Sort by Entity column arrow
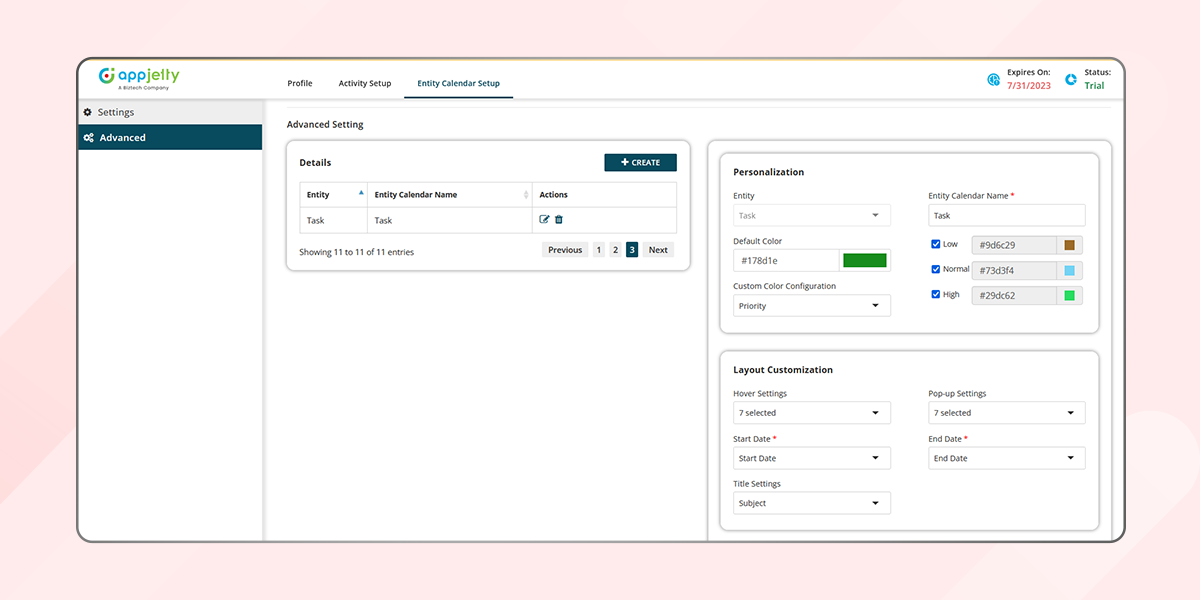The image size is (1200, 600). (x=361, y=192)
